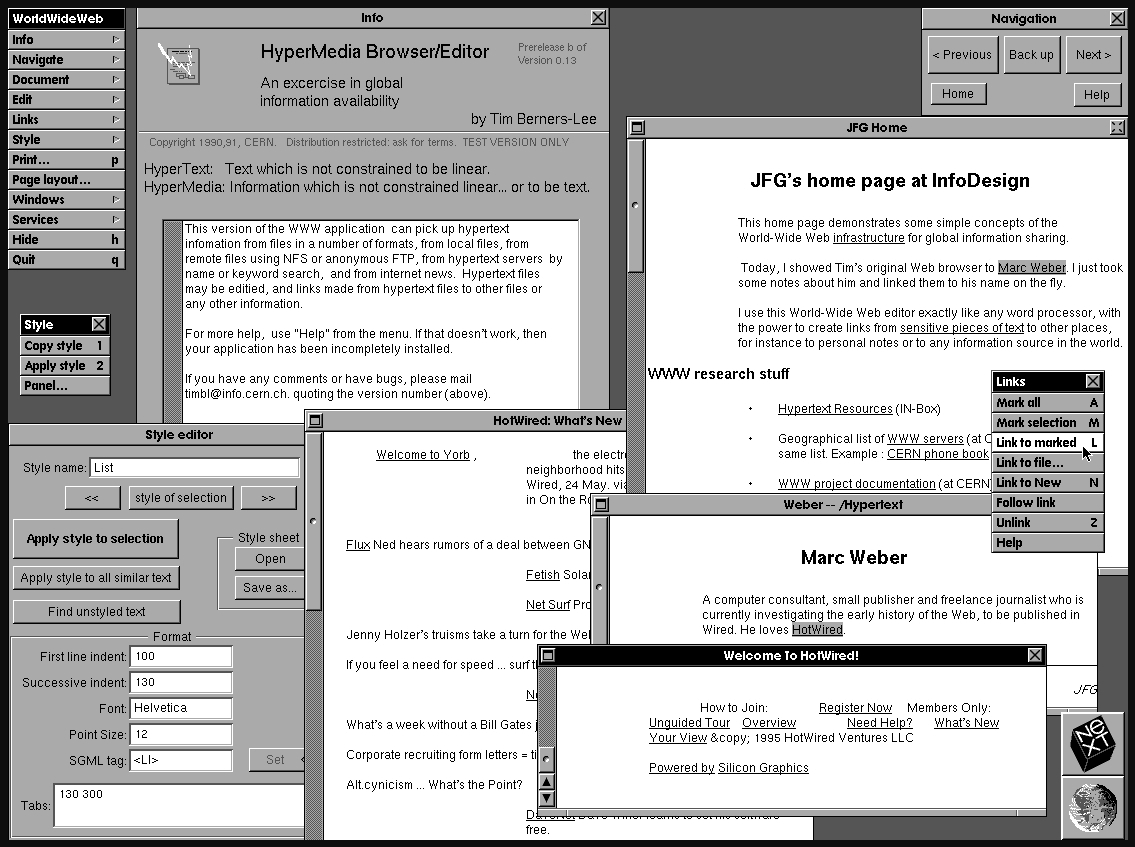Image resolution: width=1135 pixels, height=847 pixels.
Task: Expand the Edit submenu
Action: pos(66,99)
